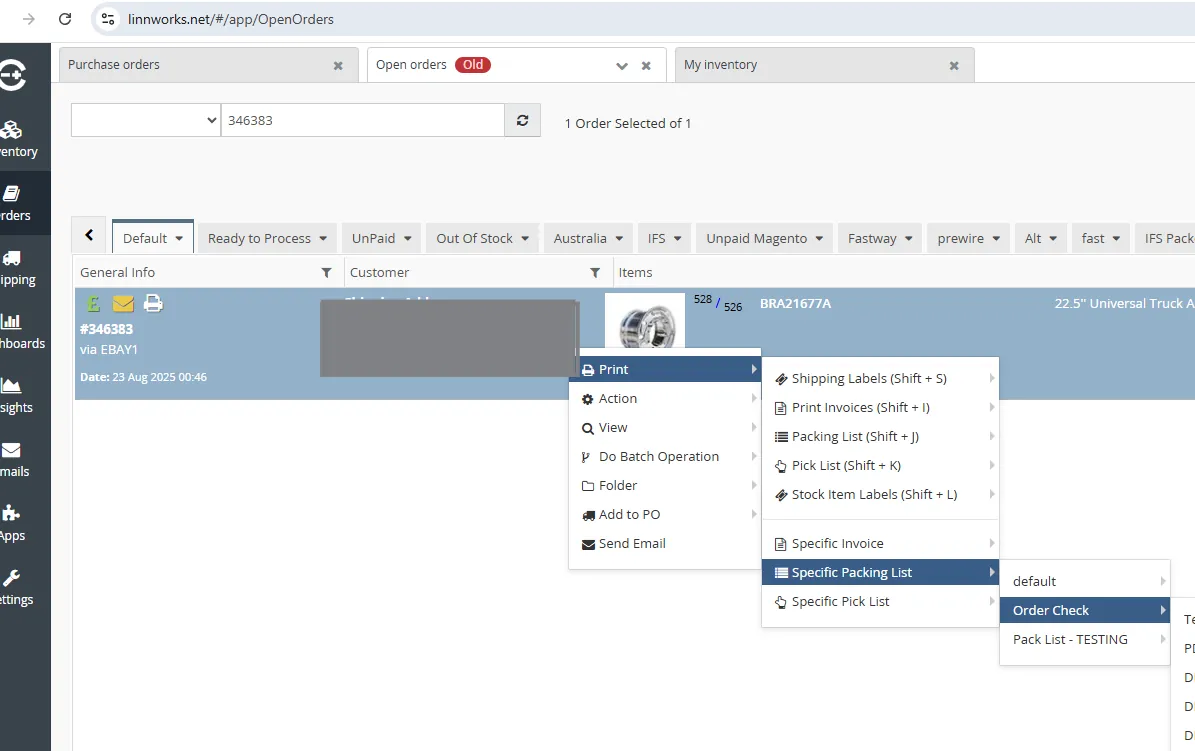Click the browser address bar URL

pyautogui.click(x=231, y=19)
